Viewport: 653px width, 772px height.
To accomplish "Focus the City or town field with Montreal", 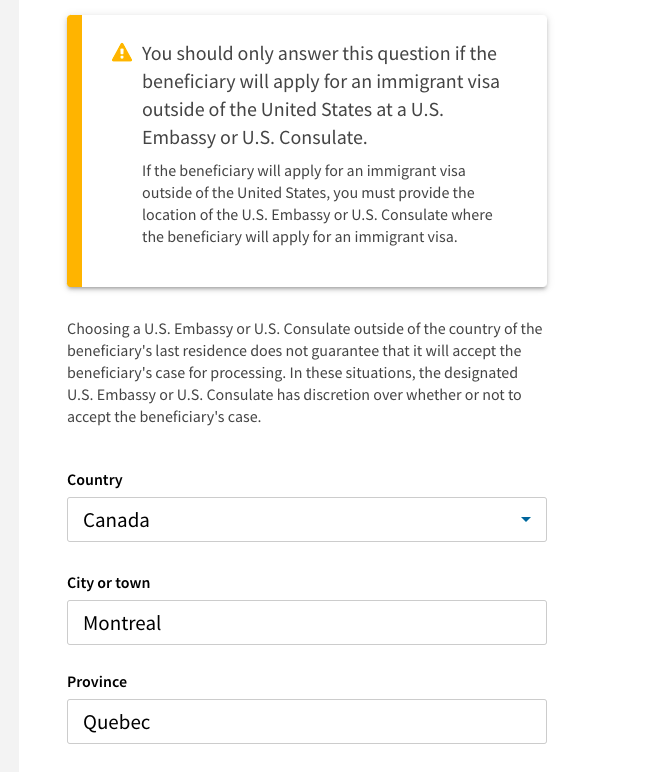I will [307, 622].
